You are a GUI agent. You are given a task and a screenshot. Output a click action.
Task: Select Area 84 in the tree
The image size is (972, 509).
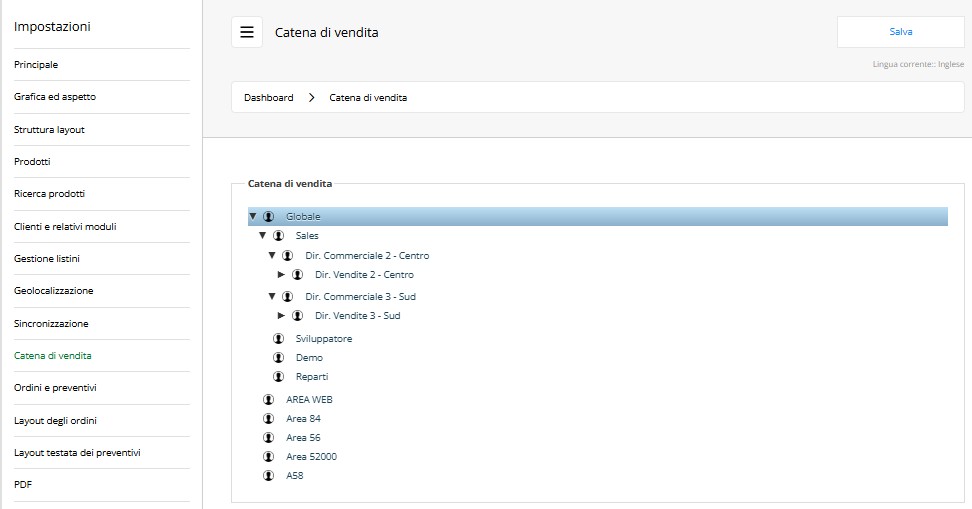pos(303,418)
